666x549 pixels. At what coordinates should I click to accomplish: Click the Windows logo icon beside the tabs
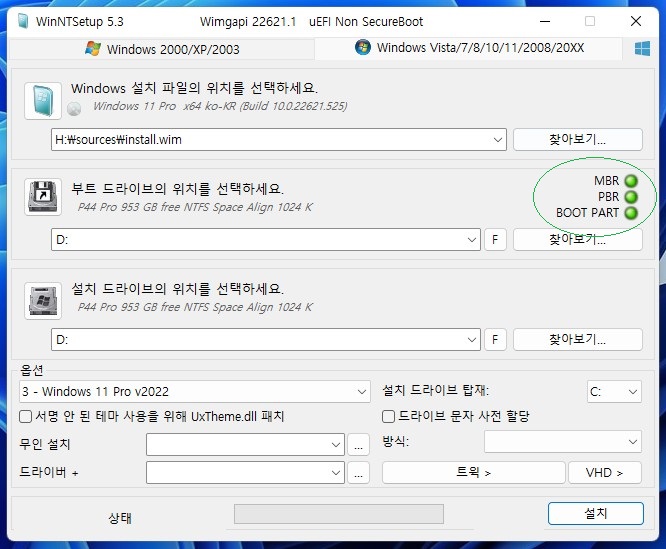[x=642, y=48]
